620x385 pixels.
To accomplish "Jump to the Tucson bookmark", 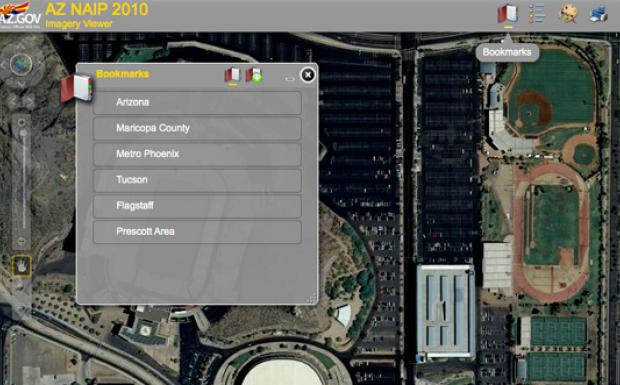I will pyautogui.click(x=197, y=180).
